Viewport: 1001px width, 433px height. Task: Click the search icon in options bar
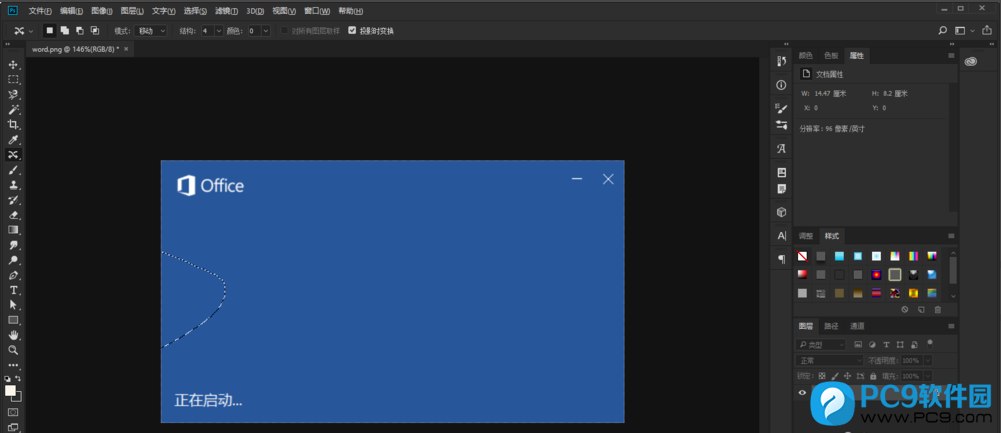942,30
